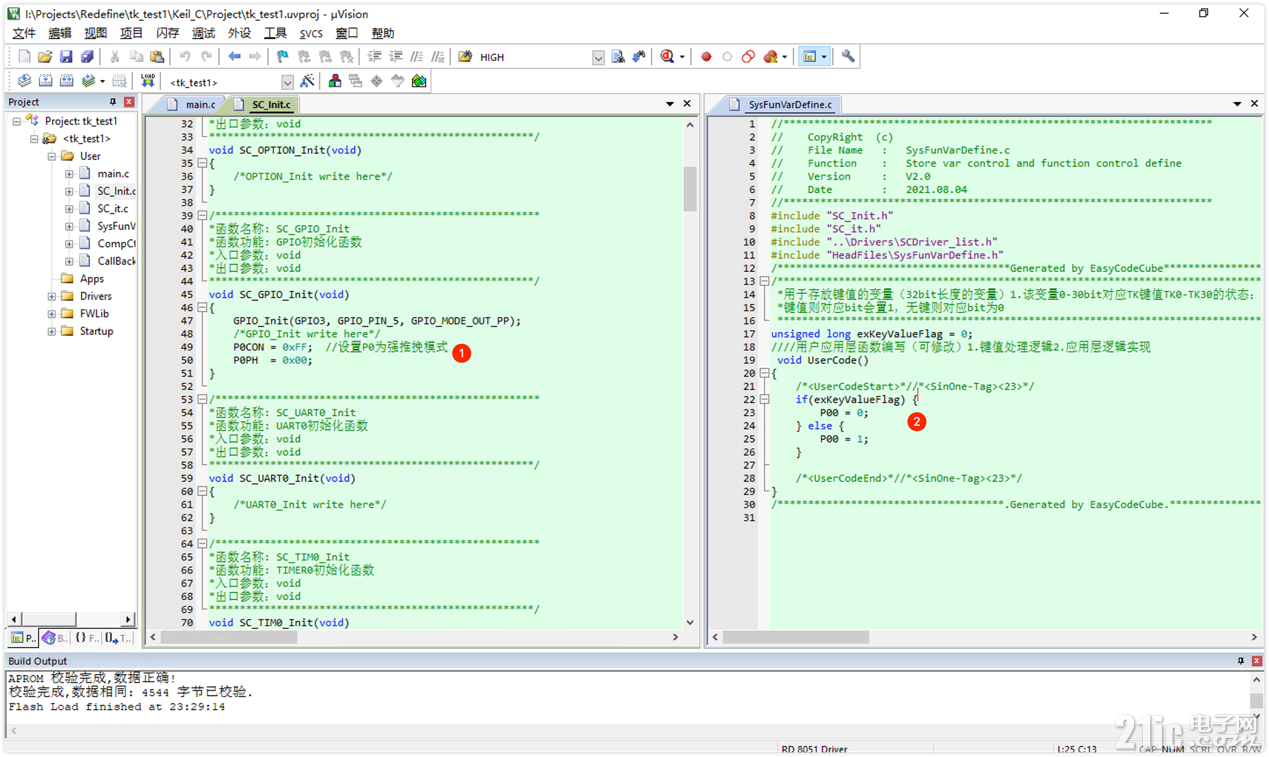Pin the Project panel

(113, 102)
